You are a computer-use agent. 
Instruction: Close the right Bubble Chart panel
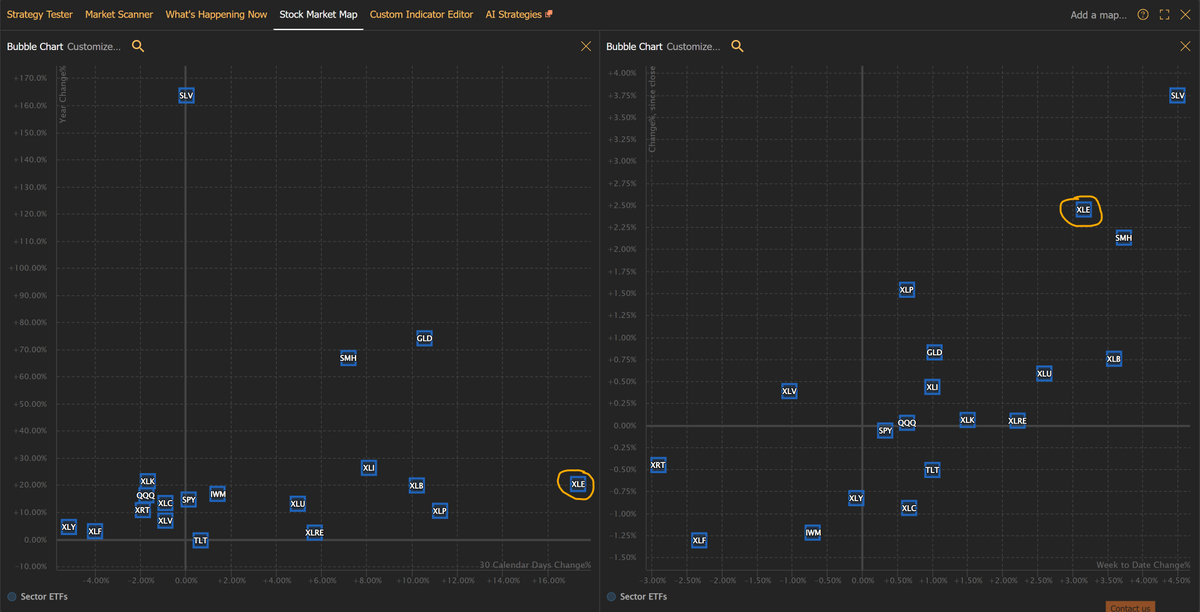(1185, 46)
